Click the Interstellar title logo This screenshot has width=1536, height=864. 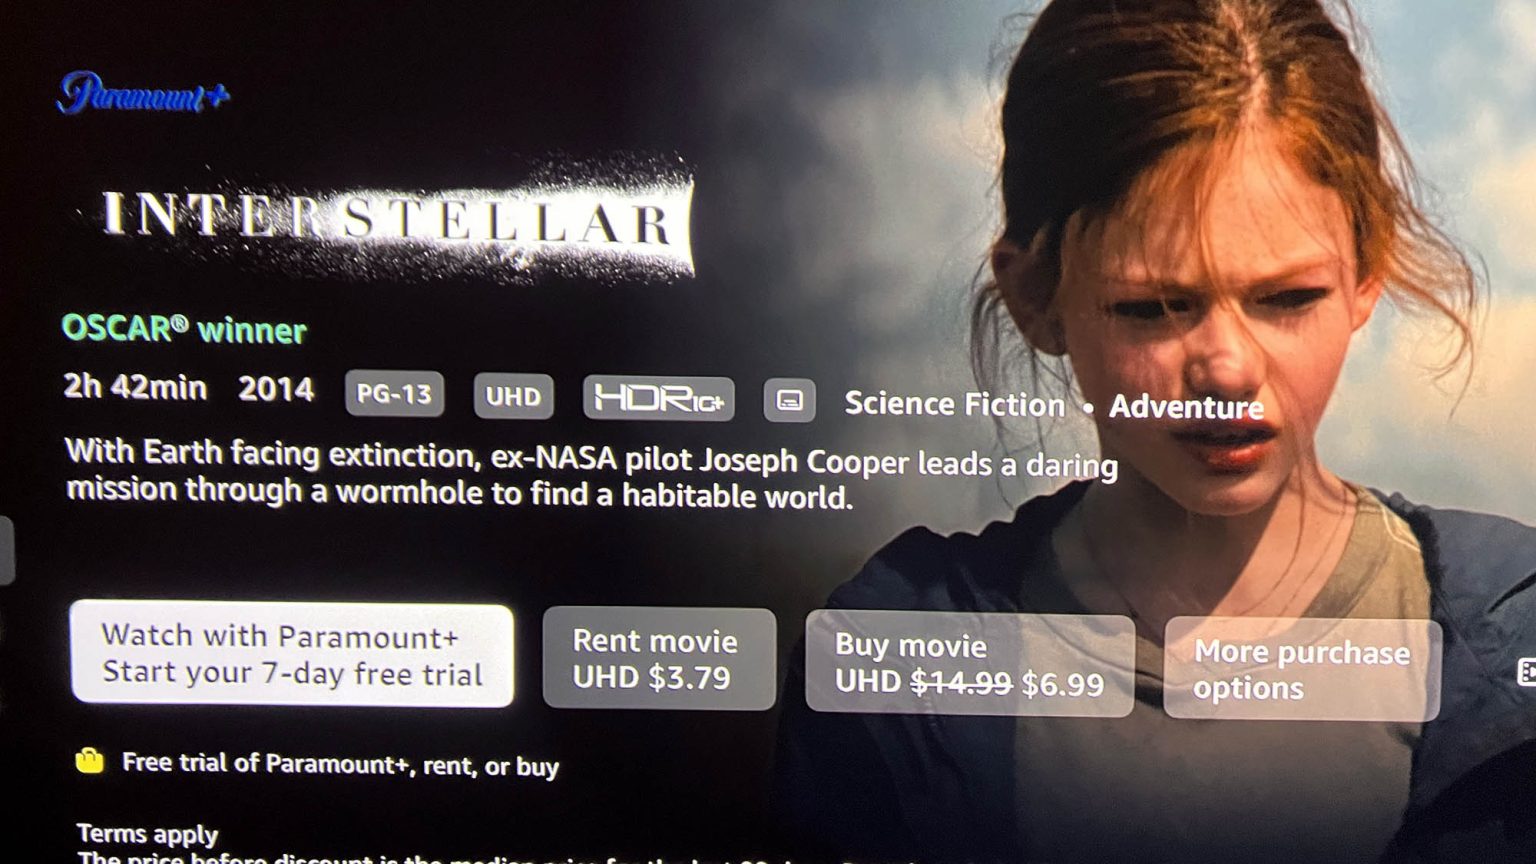(x=387, y=217)
